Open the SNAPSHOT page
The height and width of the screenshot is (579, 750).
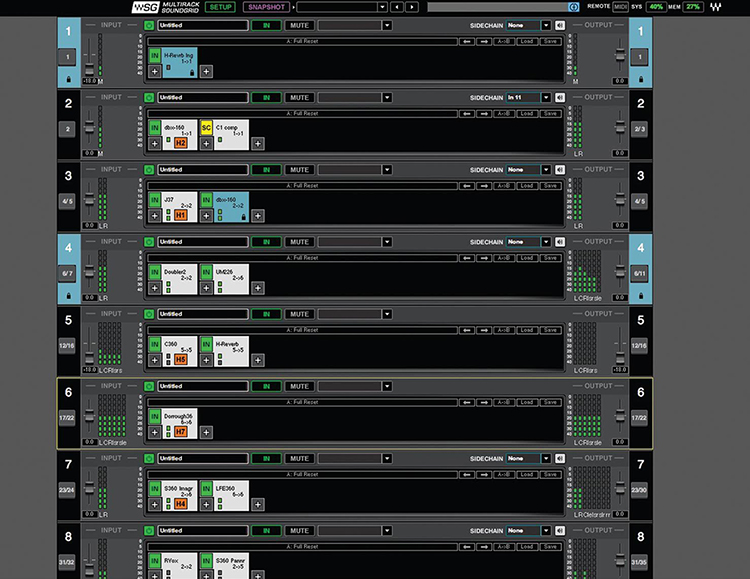266,7
